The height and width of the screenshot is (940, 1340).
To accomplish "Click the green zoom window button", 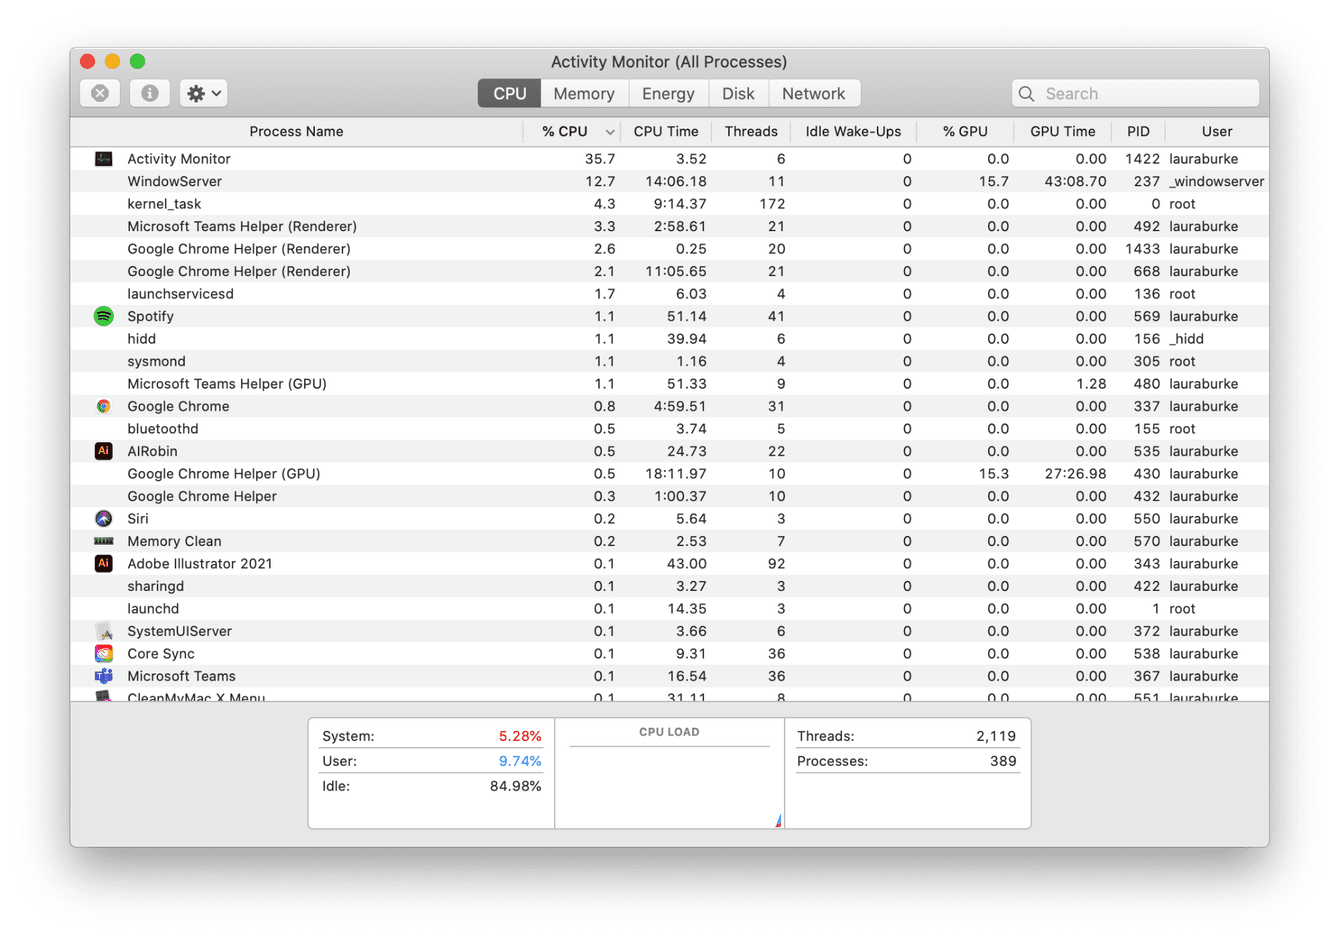I will (137, 61).
